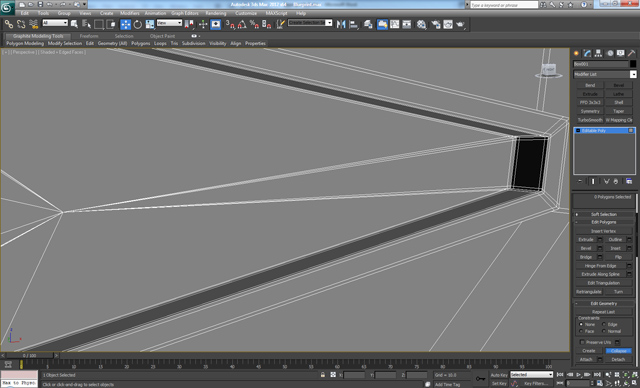Toggle the Keyboard Shortcut Override icon
The image size is (640, 388).
point(216,24)
